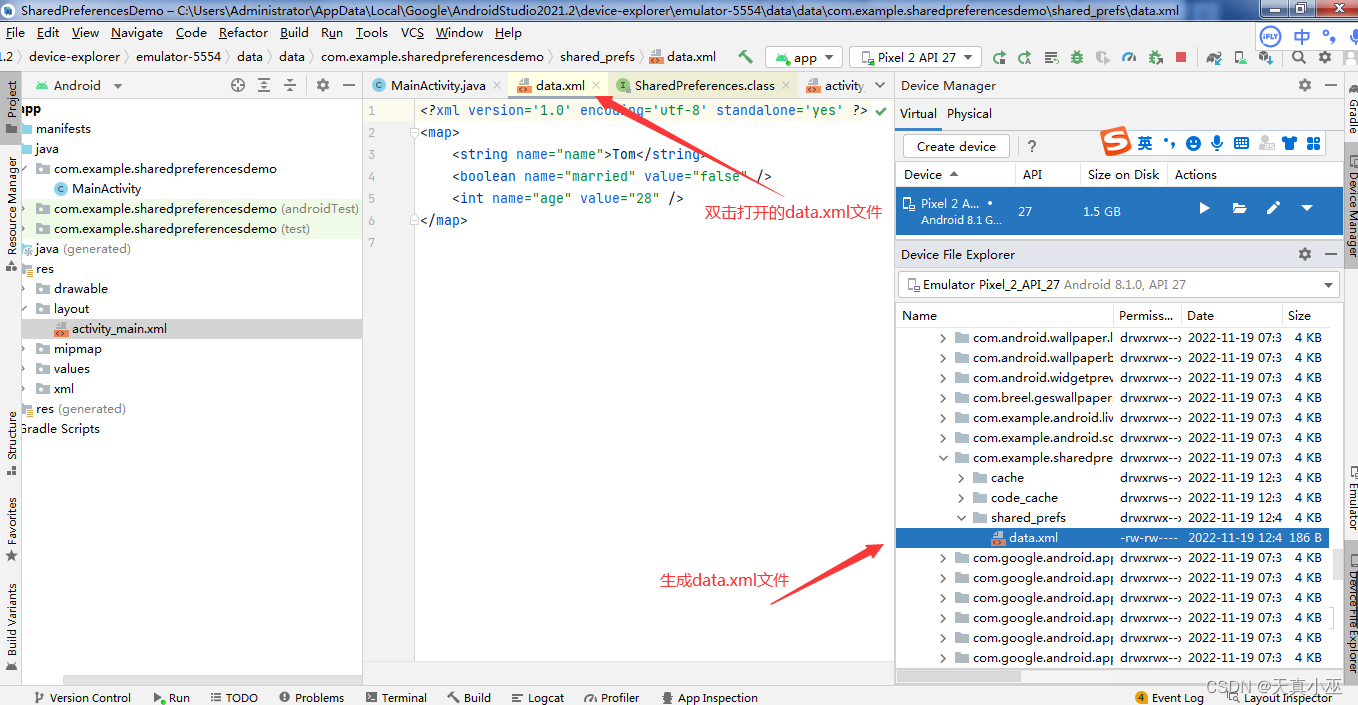Image resolution: width=1358 pixels, height=705 pixels.
Task: Switch to the MainActivity.java editor tab
Action: (x=437, y=86)
